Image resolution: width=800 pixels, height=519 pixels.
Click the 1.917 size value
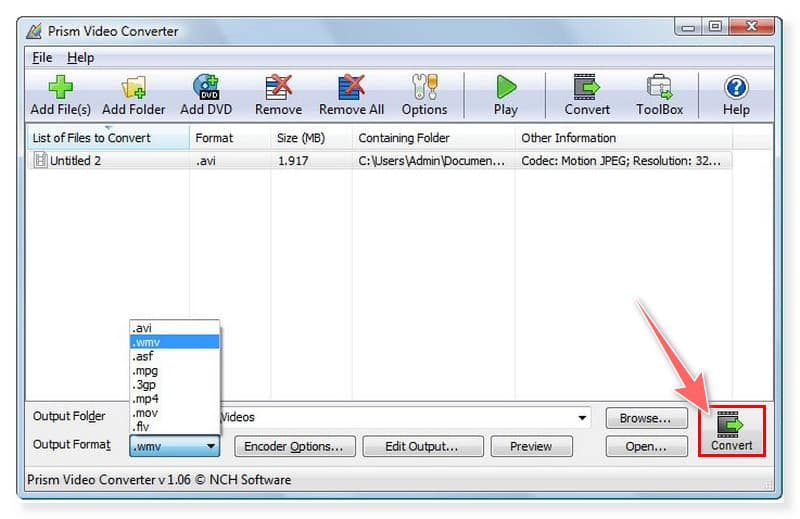tap(293, 161)
